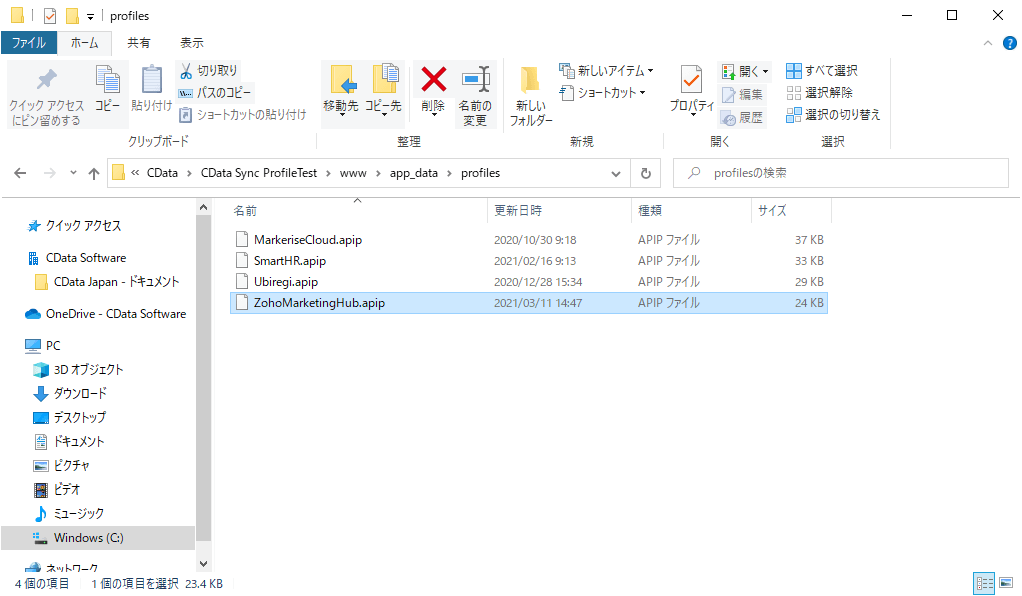Click the Paste (貼り付け) ribbon button
The image size is (1022, 596).
coord(151,89)
